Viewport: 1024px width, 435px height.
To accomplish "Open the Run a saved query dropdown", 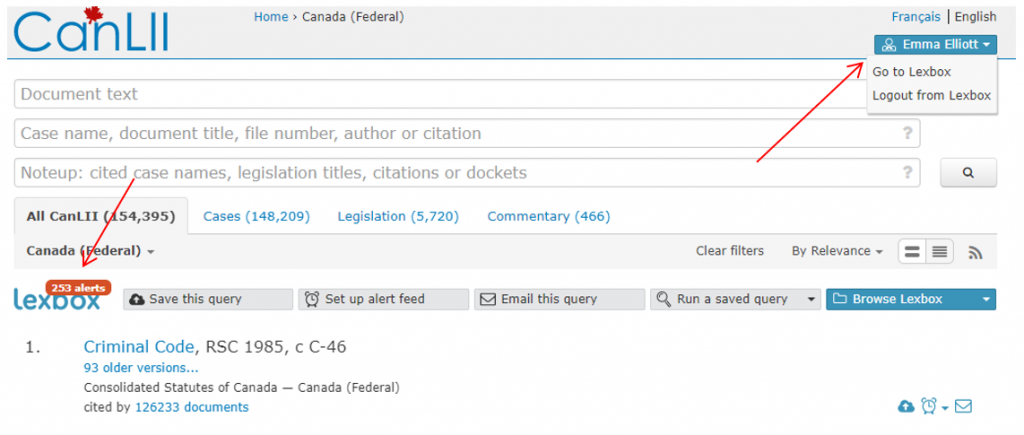I will pos(735,299).
